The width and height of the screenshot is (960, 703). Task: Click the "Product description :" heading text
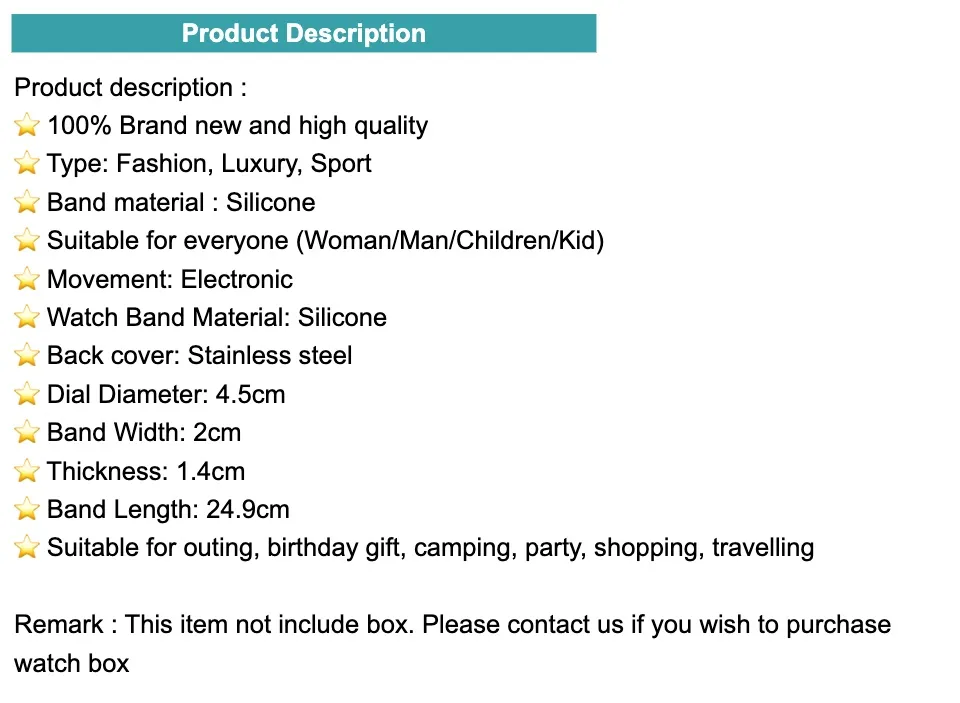tap(130, 88)
